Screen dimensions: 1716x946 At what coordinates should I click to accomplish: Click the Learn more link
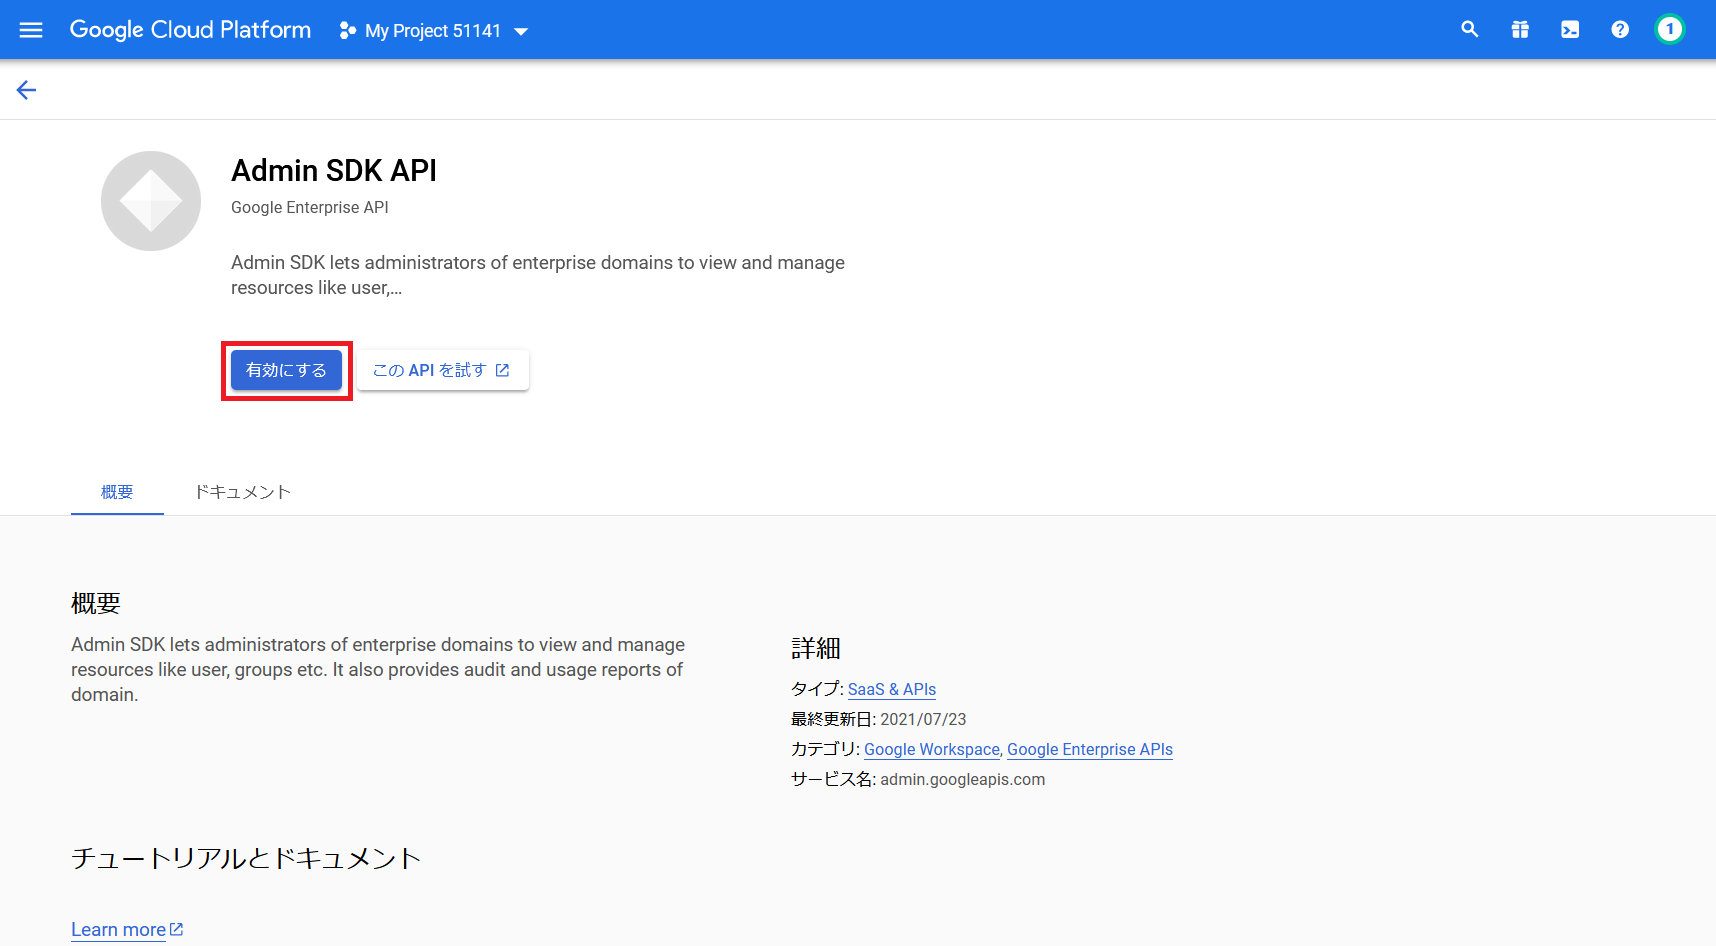(127, 929)
